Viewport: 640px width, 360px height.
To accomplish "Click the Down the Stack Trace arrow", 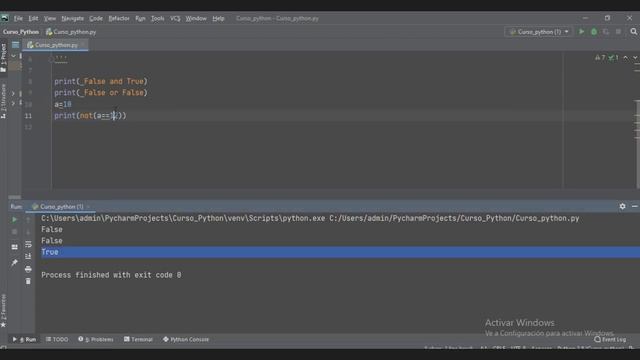I will pyautogui.click(x=28, y=232).
